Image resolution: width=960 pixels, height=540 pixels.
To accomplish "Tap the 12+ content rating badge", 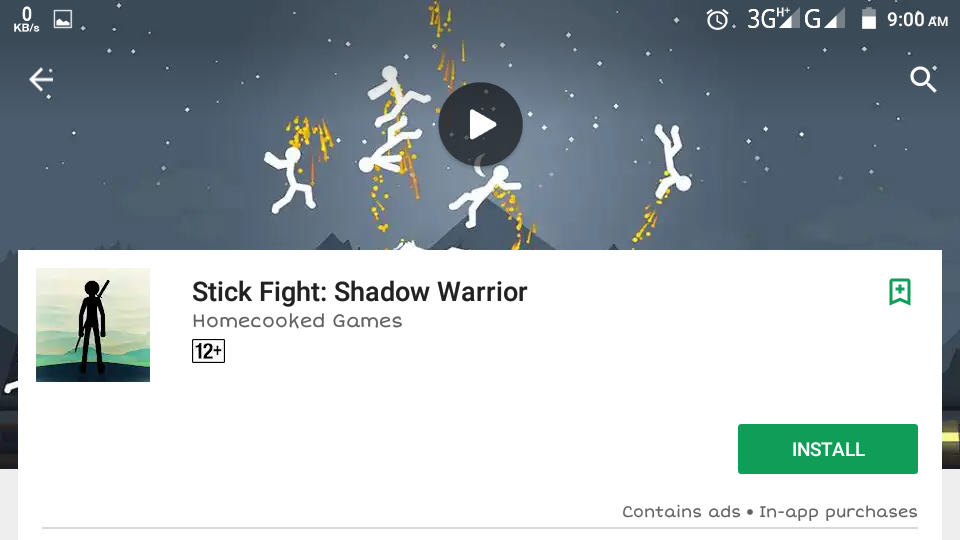I will click(208, 351).
